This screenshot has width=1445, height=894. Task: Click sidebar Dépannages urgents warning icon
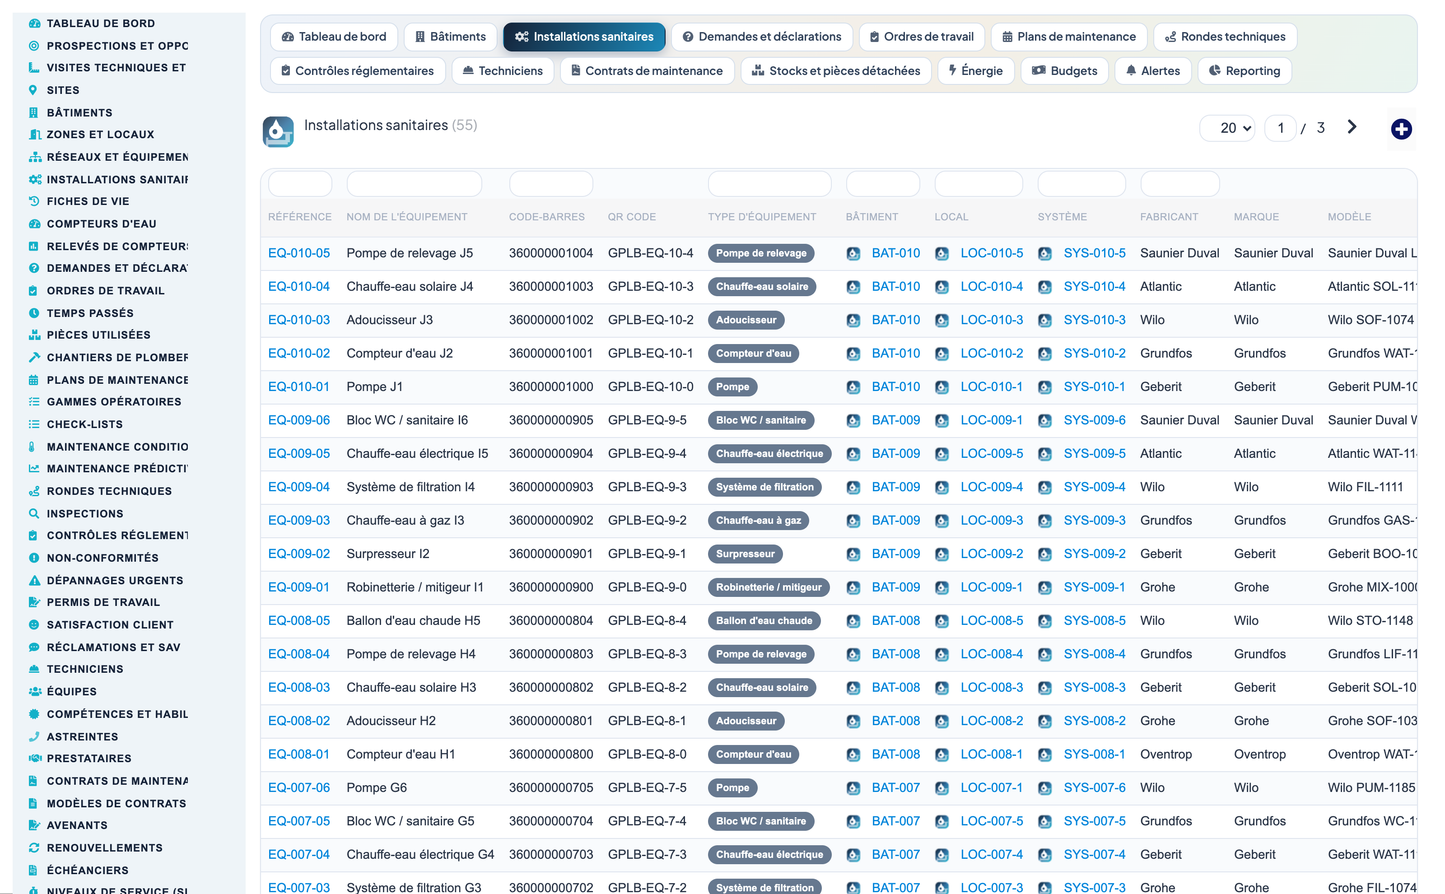[34, 580]
